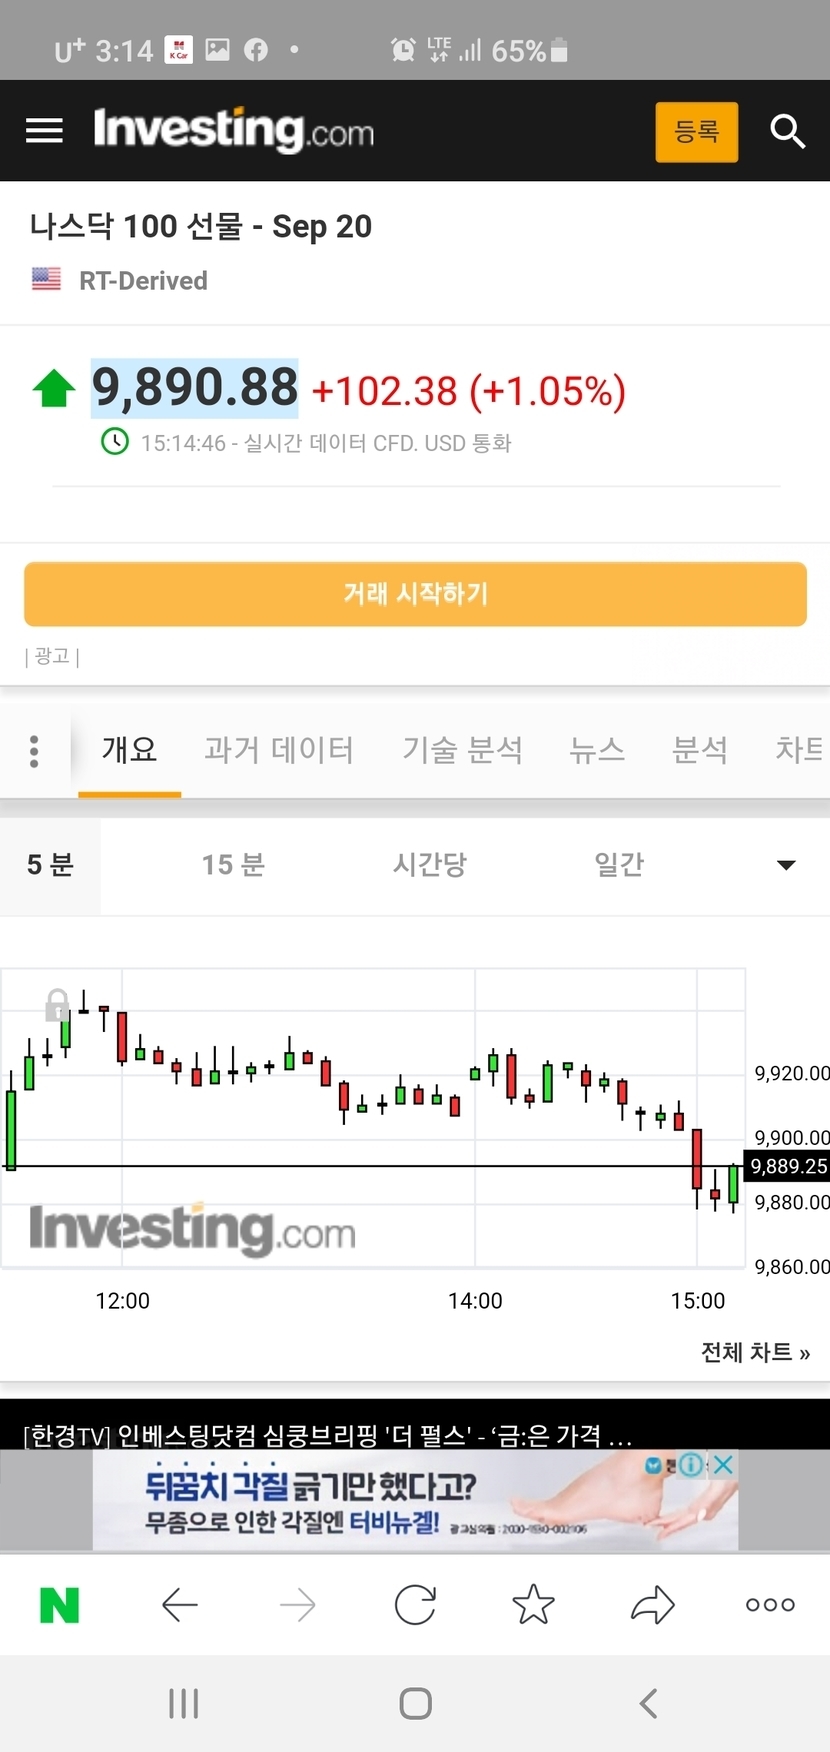Select the 15 분 chart interval
The height and width of the screenshot is (1752, 830).
click(x=233, y=865)
